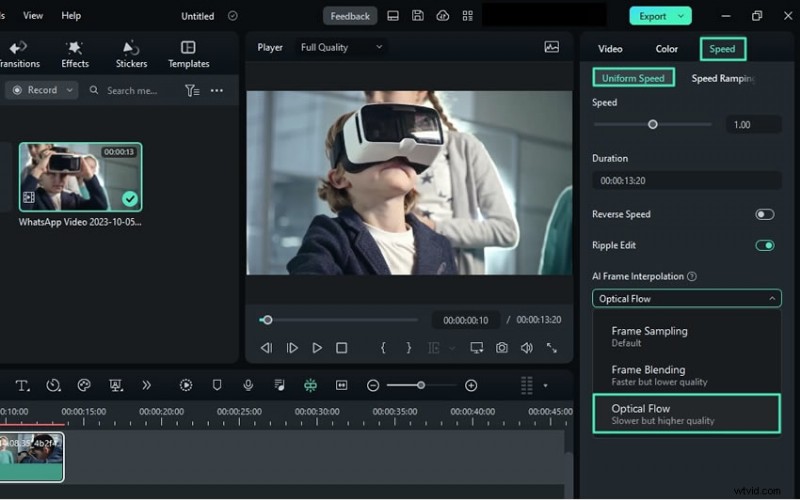Image resolution: width=800 pixels, height=500 pixels.
Task: Open the Stickers panel
Action: 130,54
